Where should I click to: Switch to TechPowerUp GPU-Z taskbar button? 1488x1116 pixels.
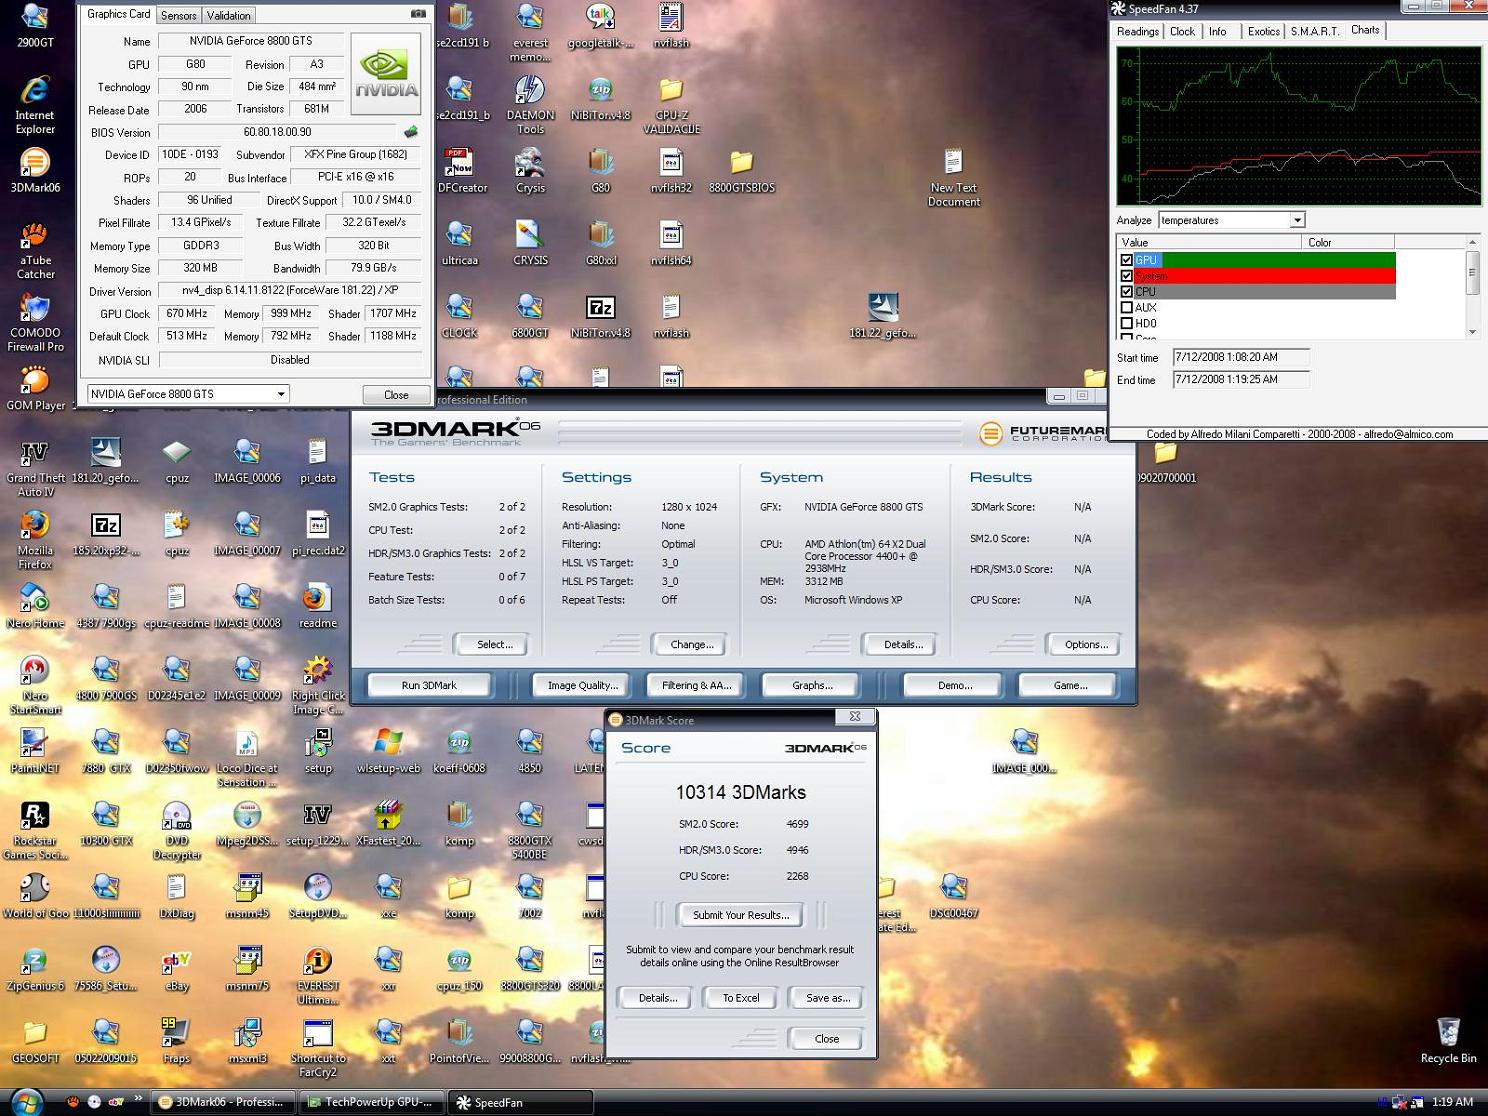click(x=371, y=1102)
